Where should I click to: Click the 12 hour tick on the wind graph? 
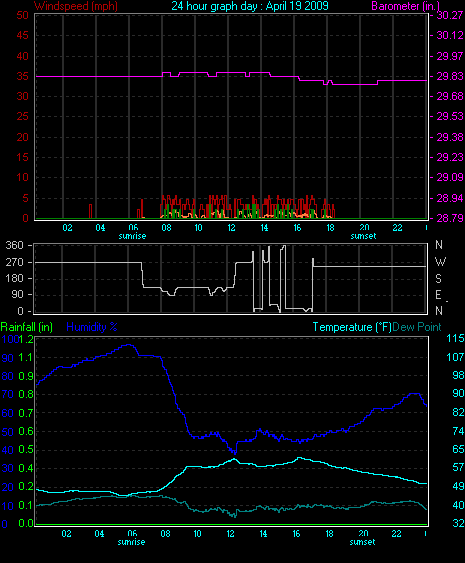point(231,228)
